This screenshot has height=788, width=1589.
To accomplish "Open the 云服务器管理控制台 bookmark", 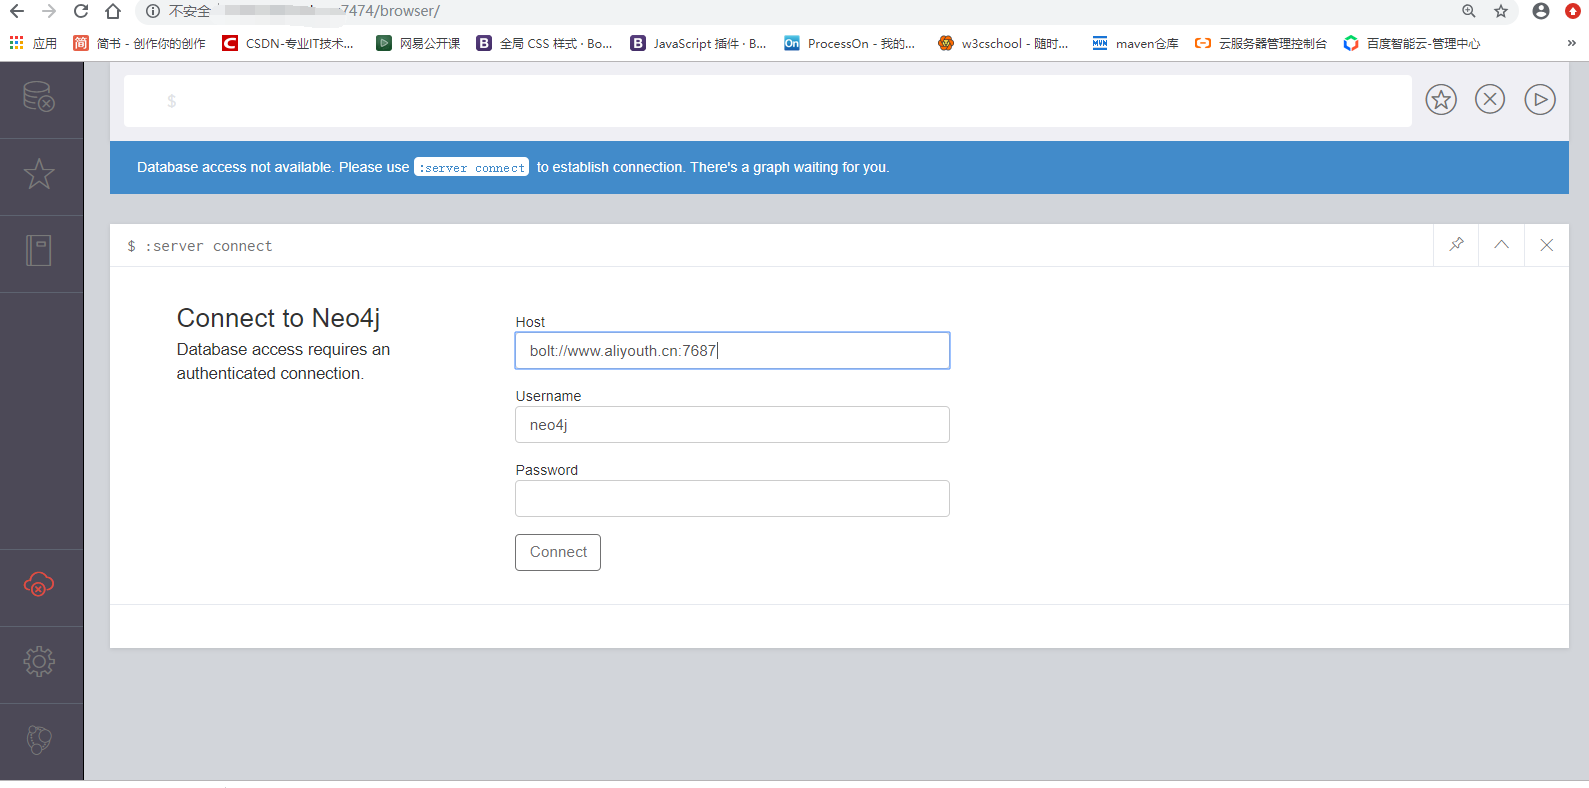I will coord(1261,43).
